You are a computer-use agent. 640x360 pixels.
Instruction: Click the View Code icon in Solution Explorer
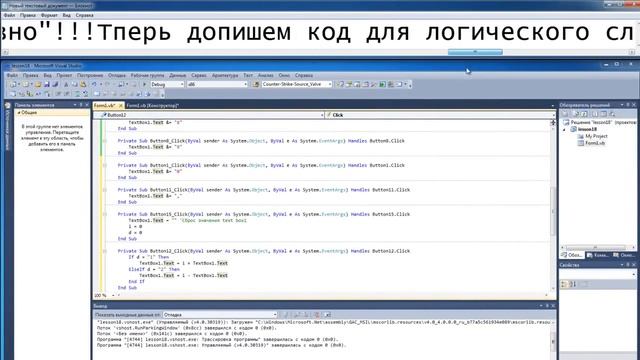[595, 114]
